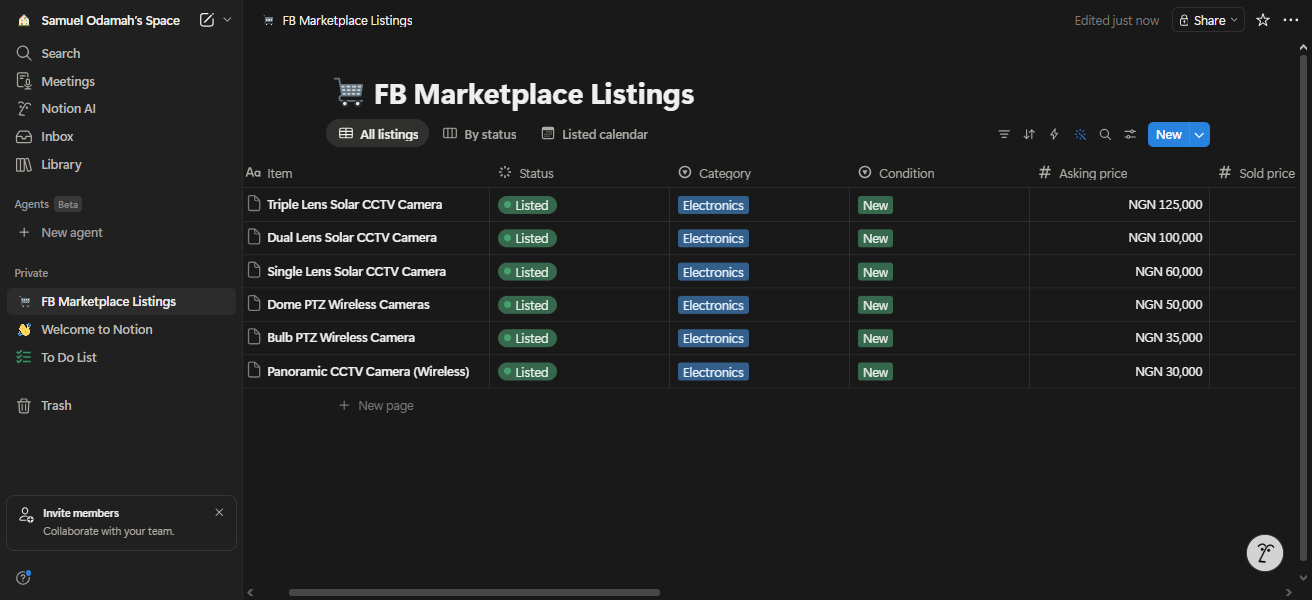This screenshot has height=600, width=1312.
Task: Click the lightning bolt automations icon
Action: 1054,134
